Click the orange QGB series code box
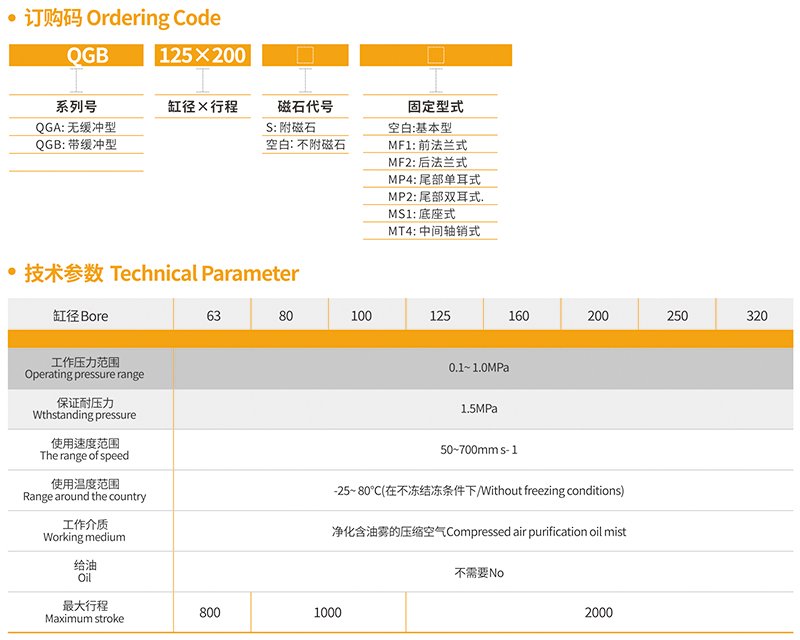 click(76, 56)
